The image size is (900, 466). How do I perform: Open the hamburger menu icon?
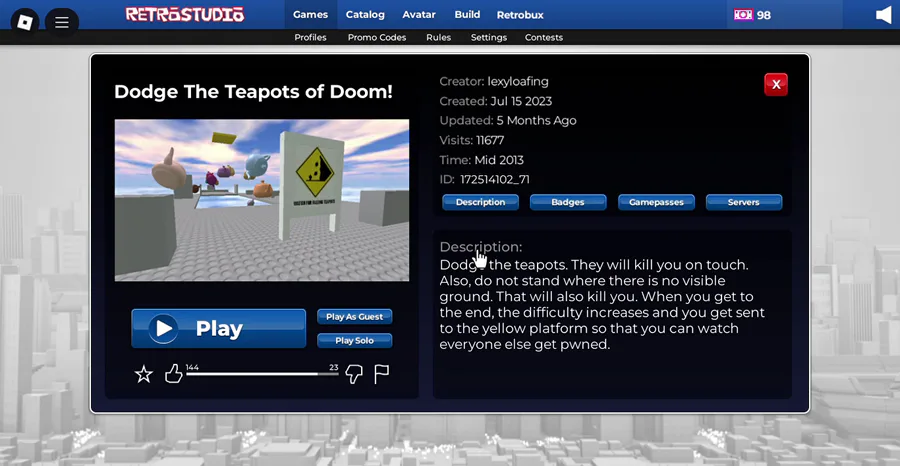click(62, 22)
